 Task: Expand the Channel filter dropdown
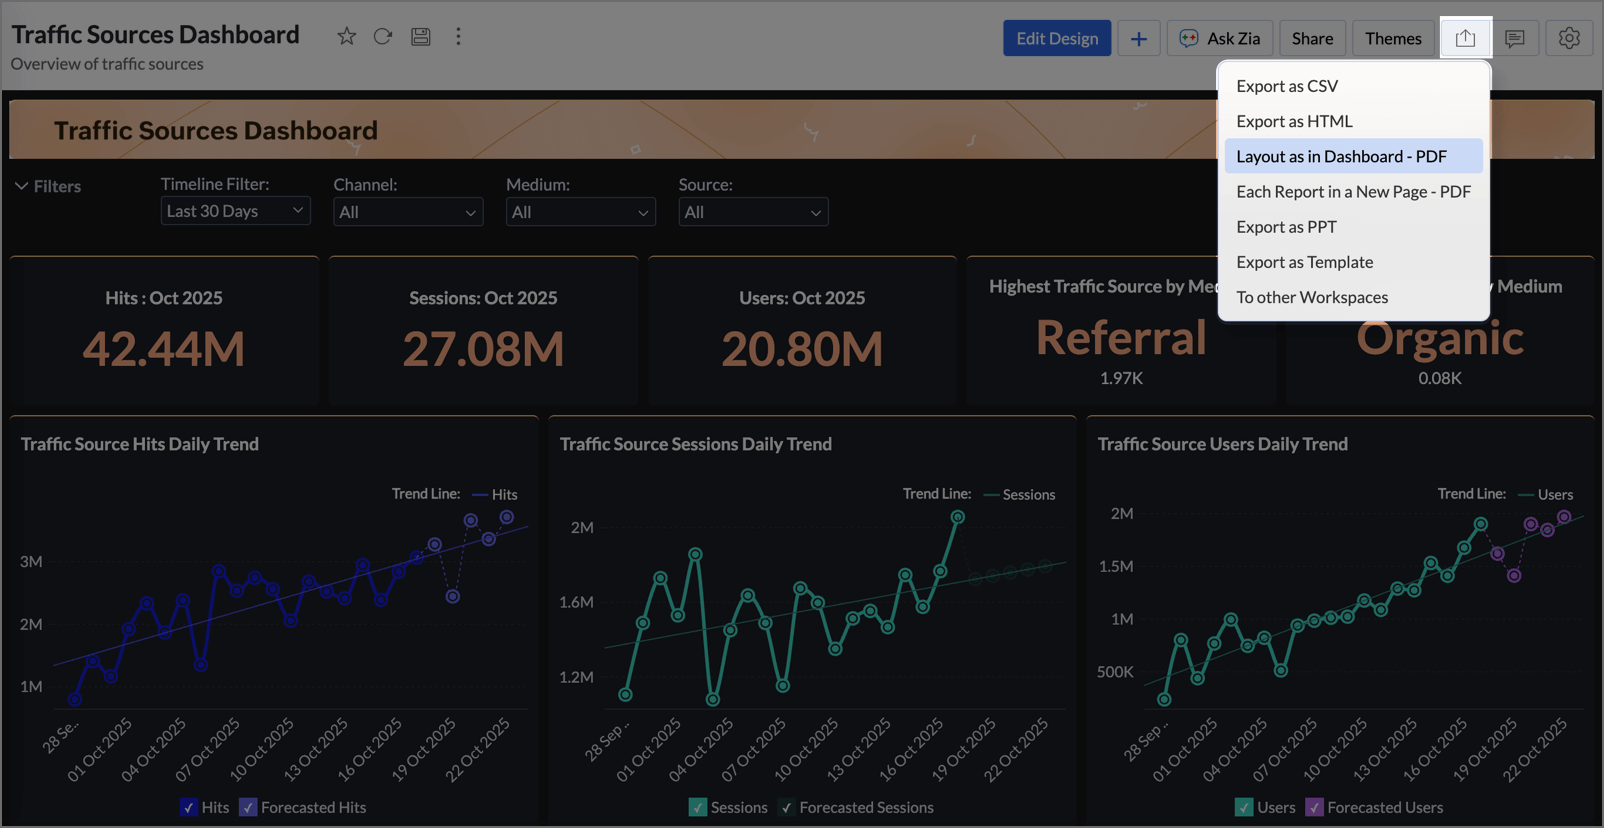407,212
